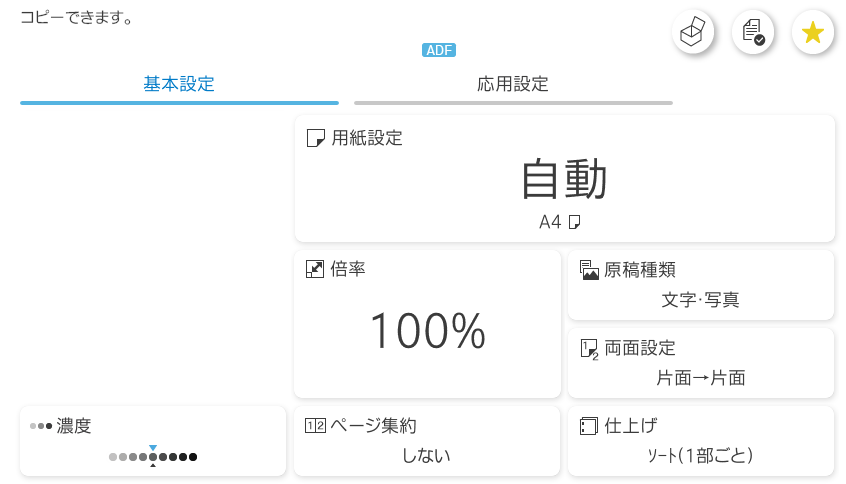Tap the density dots icon beside 濃度

coord(41,426)
